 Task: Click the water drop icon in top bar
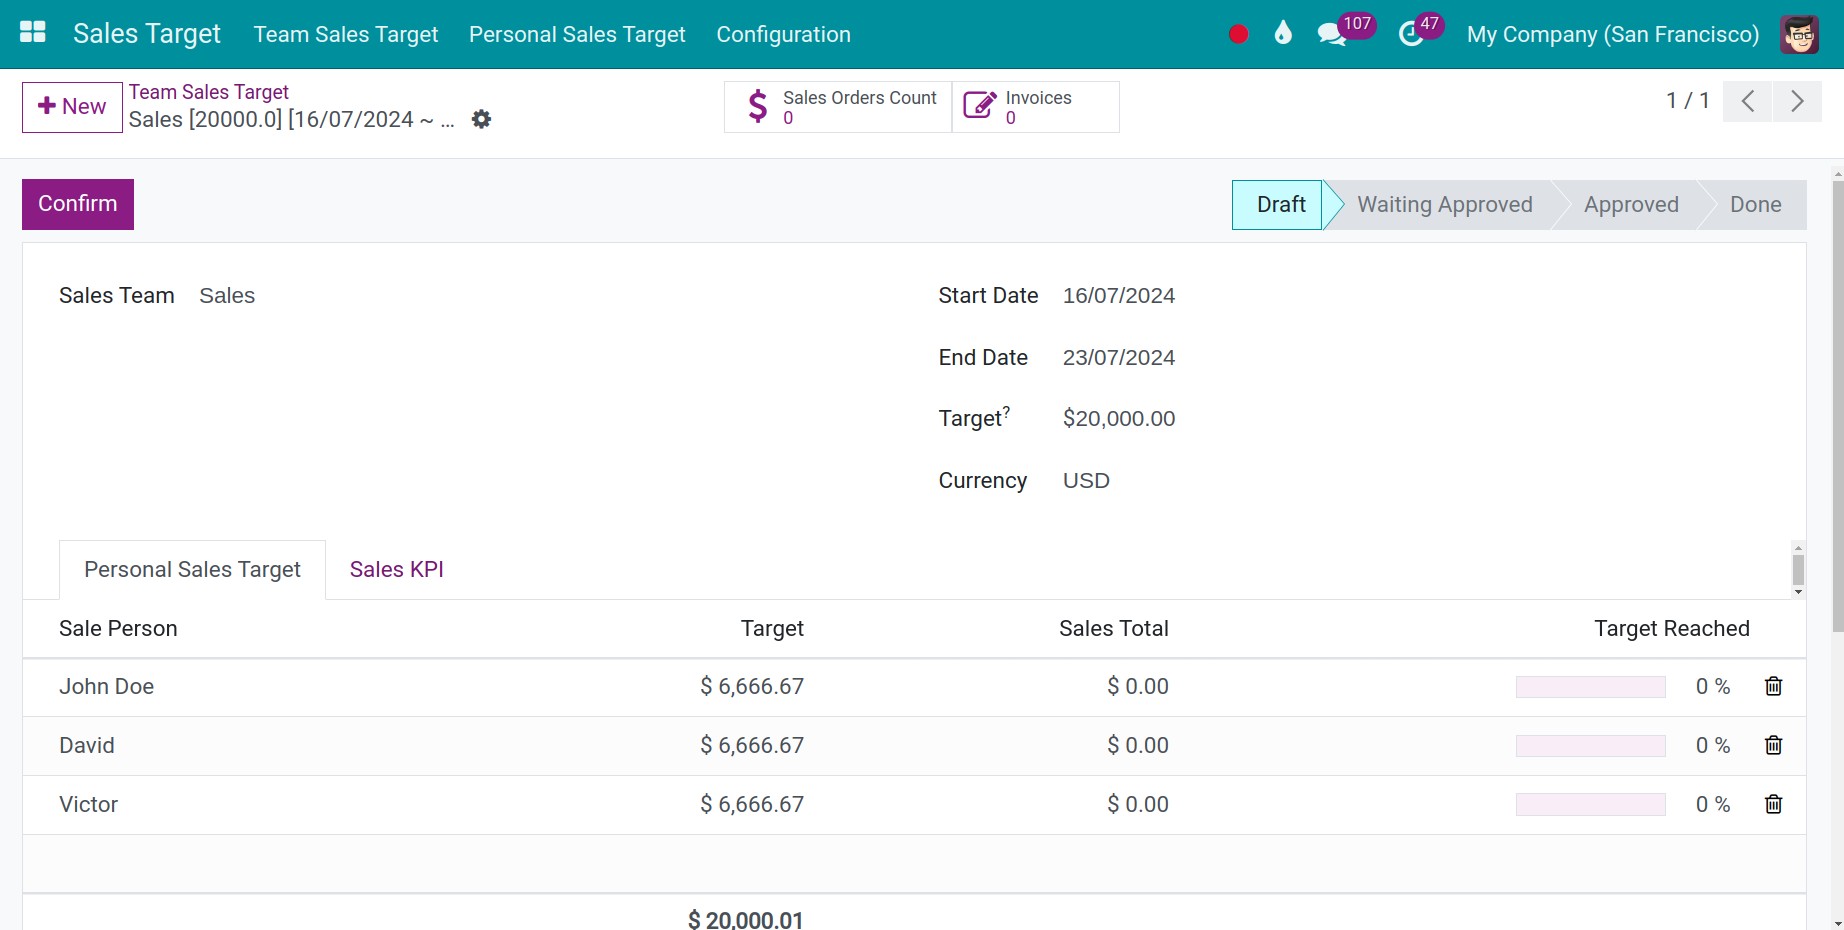(1283, 33)
